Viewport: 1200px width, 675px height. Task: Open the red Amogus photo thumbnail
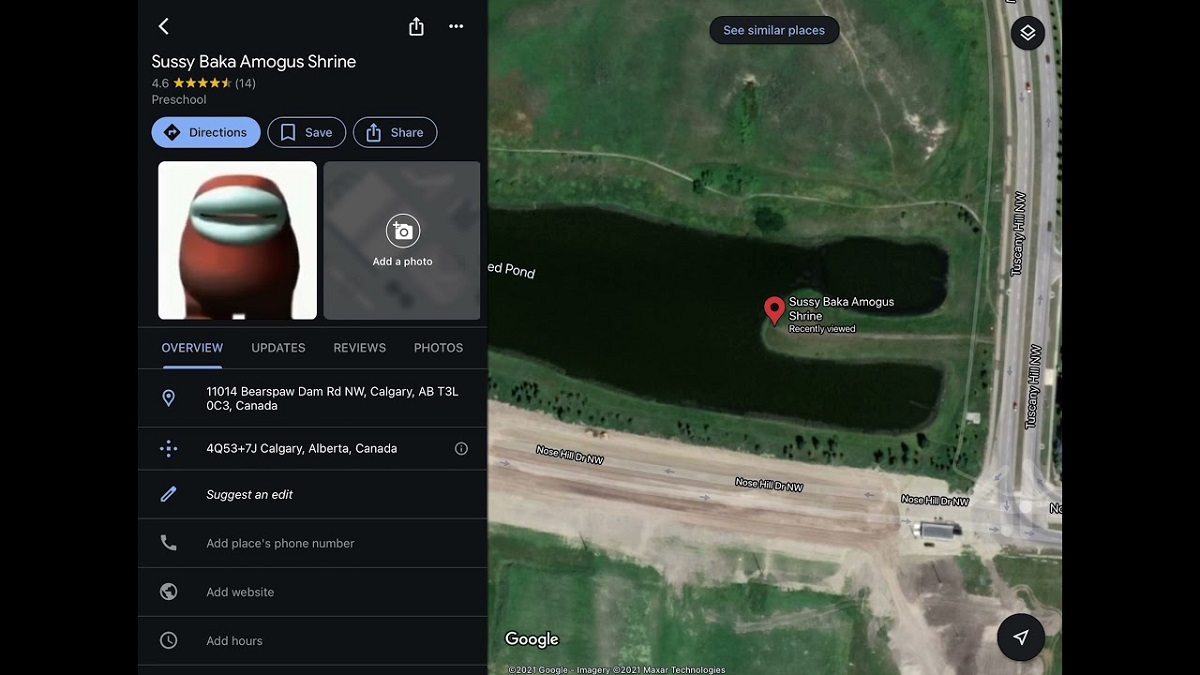(x=238, y=241)
